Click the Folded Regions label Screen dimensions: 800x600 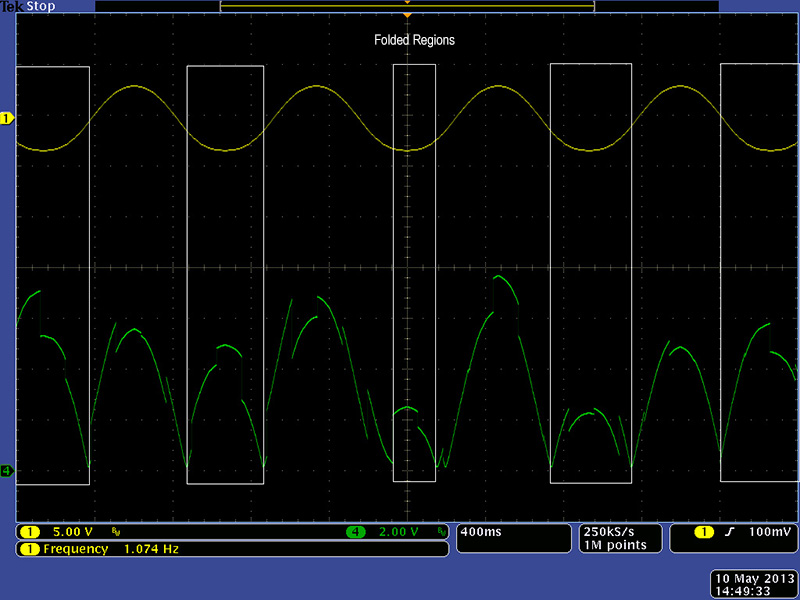414,41
